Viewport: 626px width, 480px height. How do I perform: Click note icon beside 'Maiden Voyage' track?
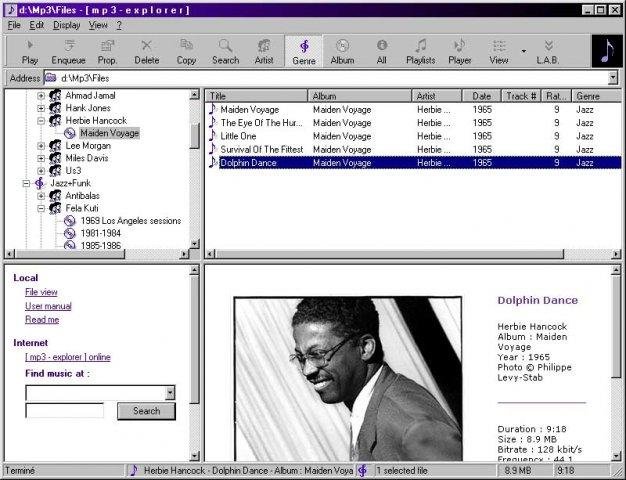pyautogui.click(x=213, y=109)
